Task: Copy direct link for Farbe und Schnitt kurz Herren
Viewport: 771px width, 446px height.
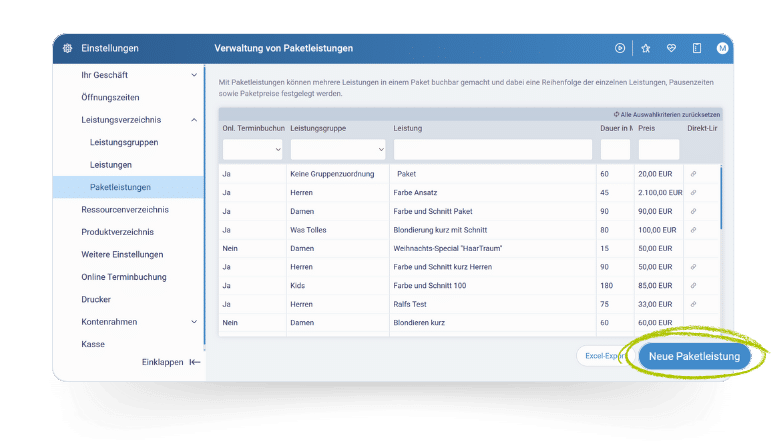Action: (x=693, y=267)
